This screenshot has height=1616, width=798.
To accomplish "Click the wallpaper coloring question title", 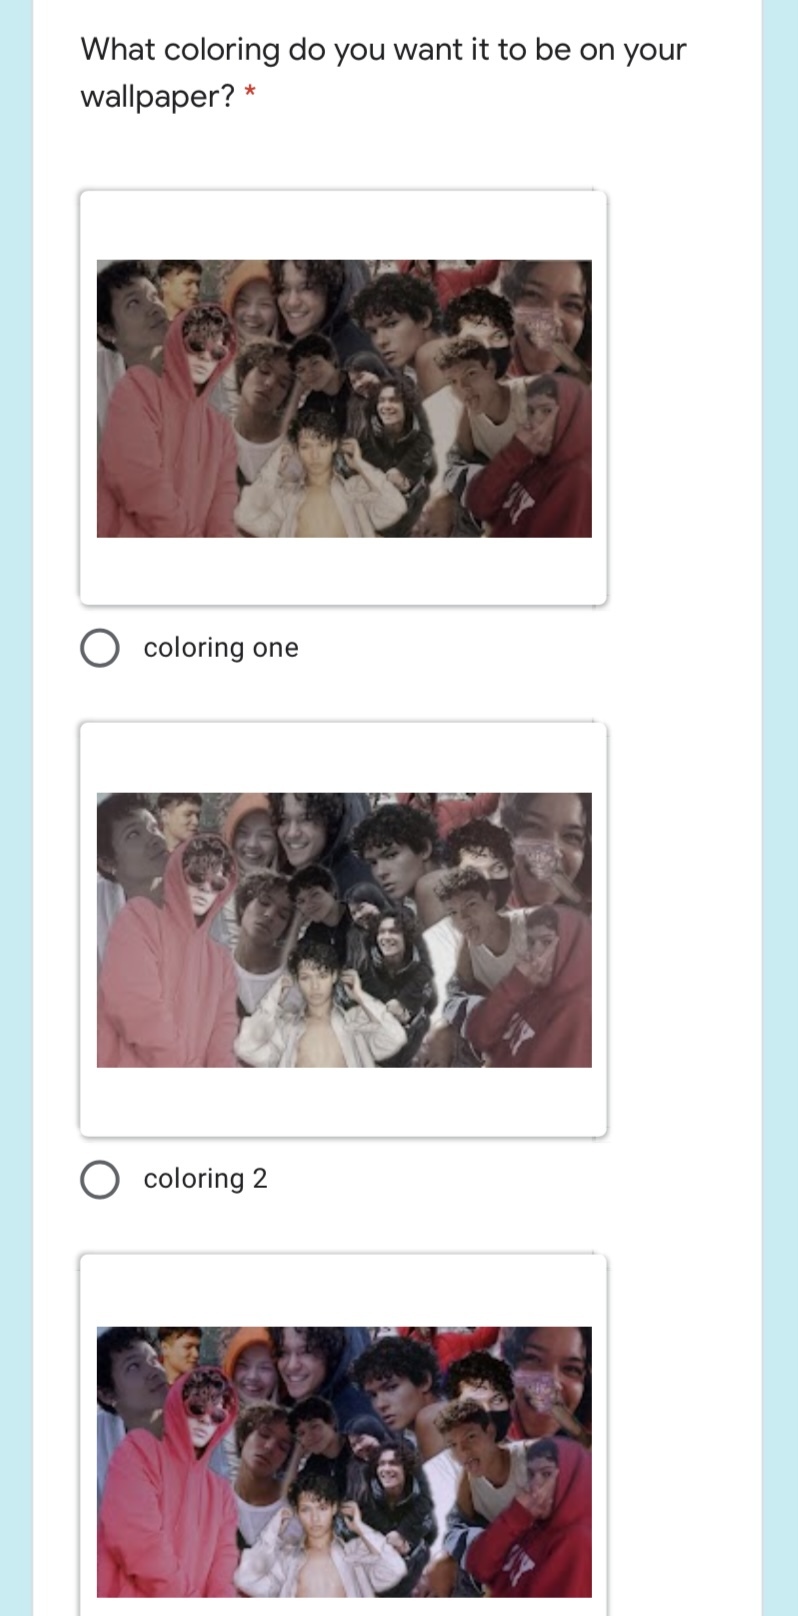I will [383, 73].
